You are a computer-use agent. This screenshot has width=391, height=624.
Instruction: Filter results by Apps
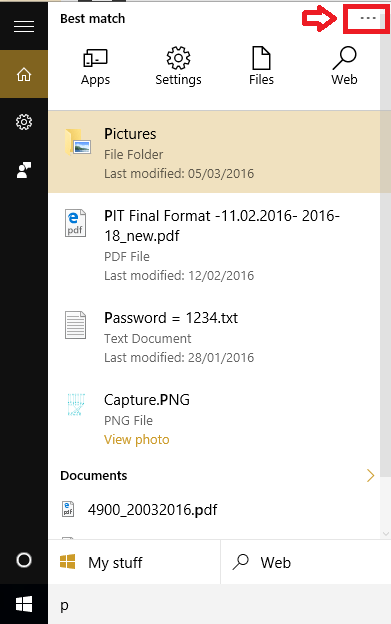(95, 66)
